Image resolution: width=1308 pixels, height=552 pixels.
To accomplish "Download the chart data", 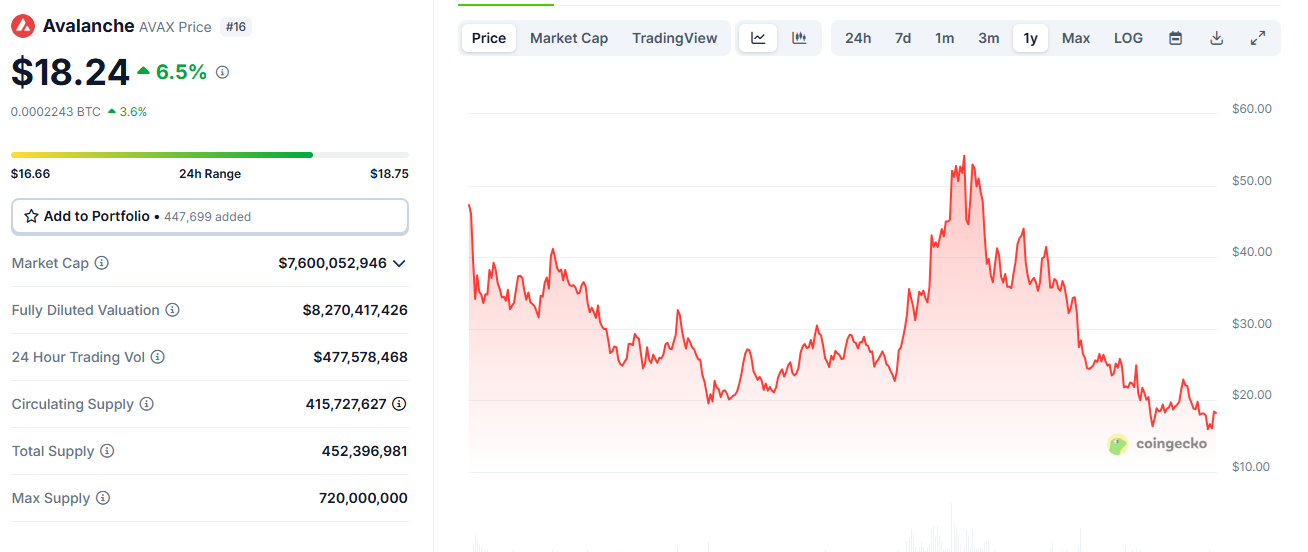I will (1217, 38).
